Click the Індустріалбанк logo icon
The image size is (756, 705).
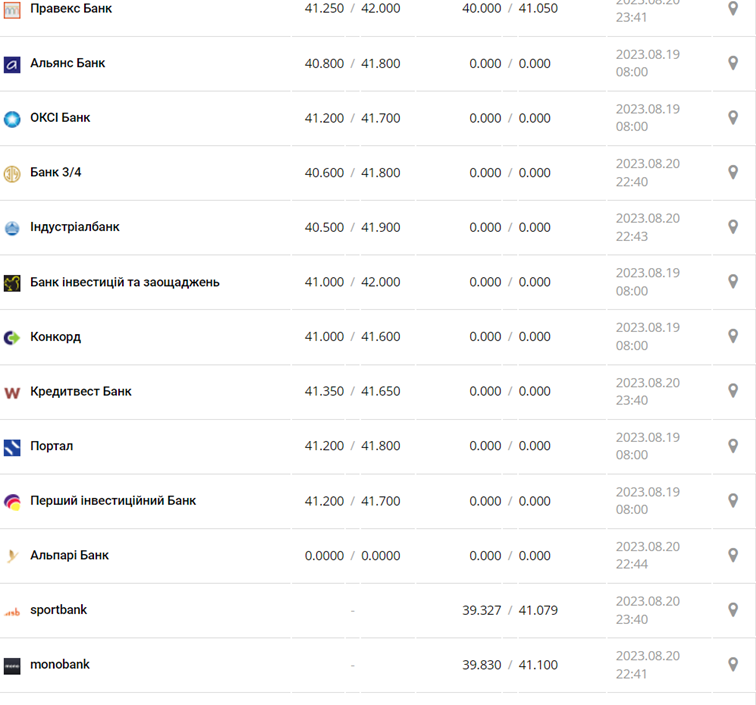12,228
